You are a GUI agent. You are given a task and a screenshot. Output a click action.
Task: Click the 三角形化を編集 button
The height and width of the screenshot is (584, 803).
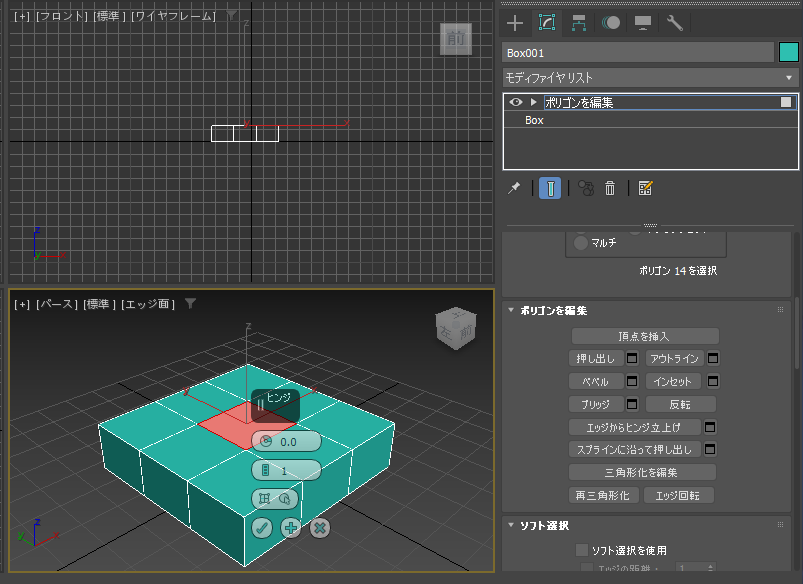click(642, 472)
